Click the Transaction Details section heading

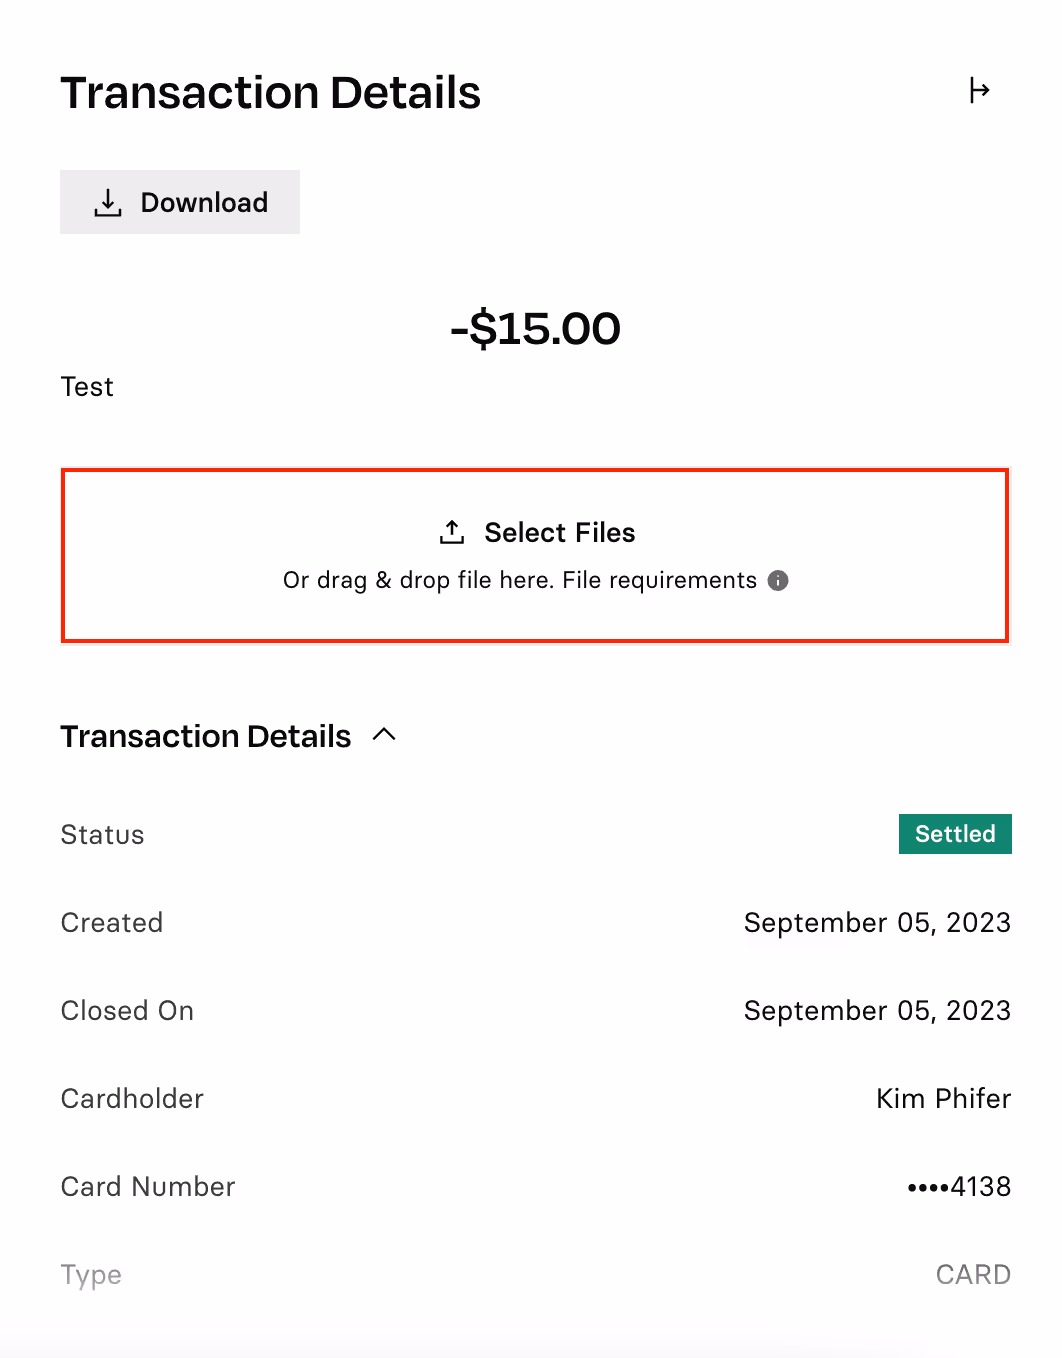206,736
